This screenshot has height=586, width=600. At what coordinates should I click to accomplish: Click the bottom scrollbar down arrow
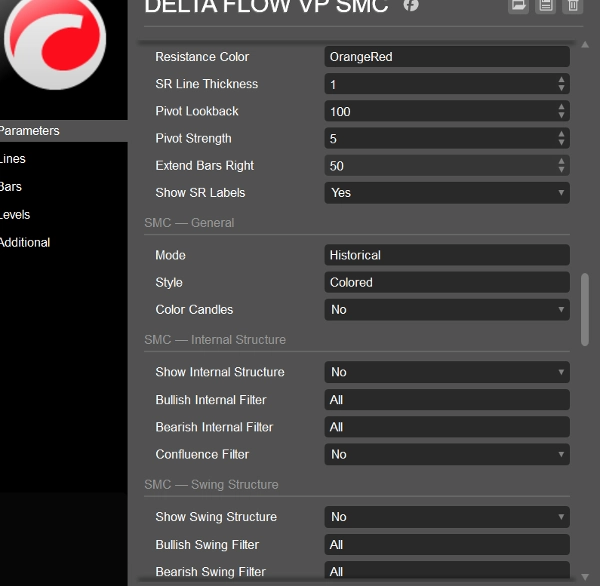[x=585, y=576]
